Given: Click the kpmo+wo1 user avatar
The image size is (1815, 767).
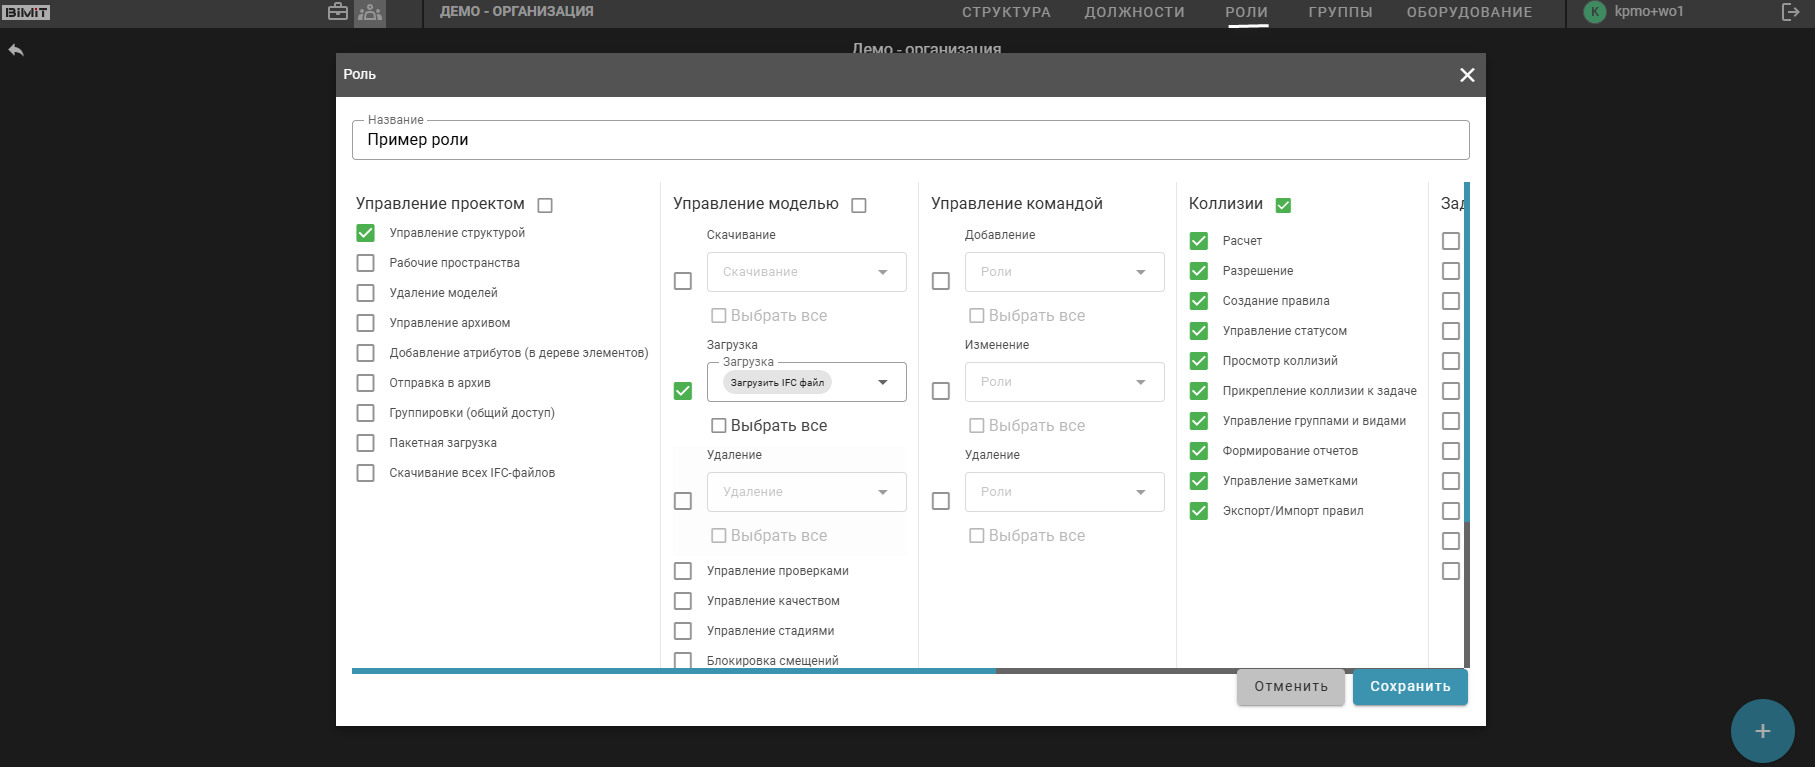Looking at the screenshot, I should (x=1595, y=12).
